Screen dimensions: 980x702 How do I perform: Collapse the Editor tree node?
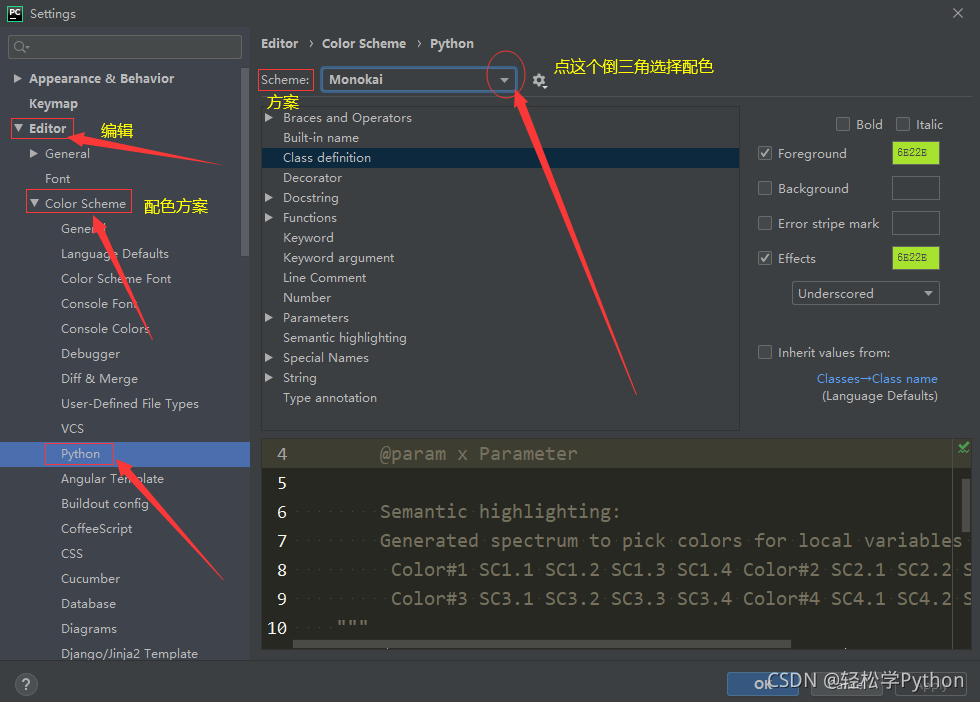coord(18,128)
